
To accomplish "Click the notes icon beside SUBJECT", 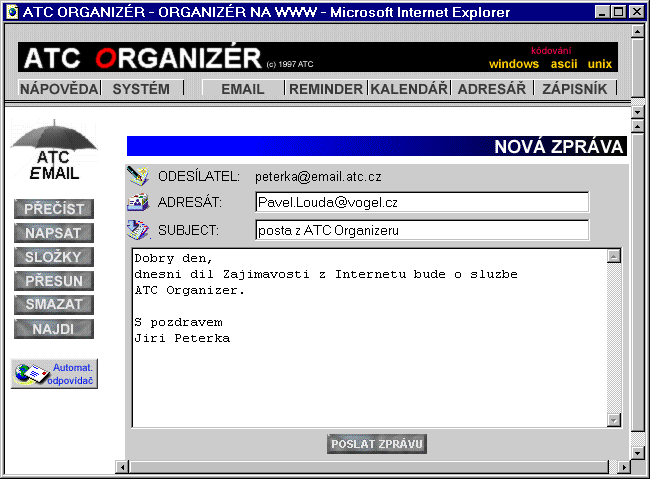I will 138,230.
